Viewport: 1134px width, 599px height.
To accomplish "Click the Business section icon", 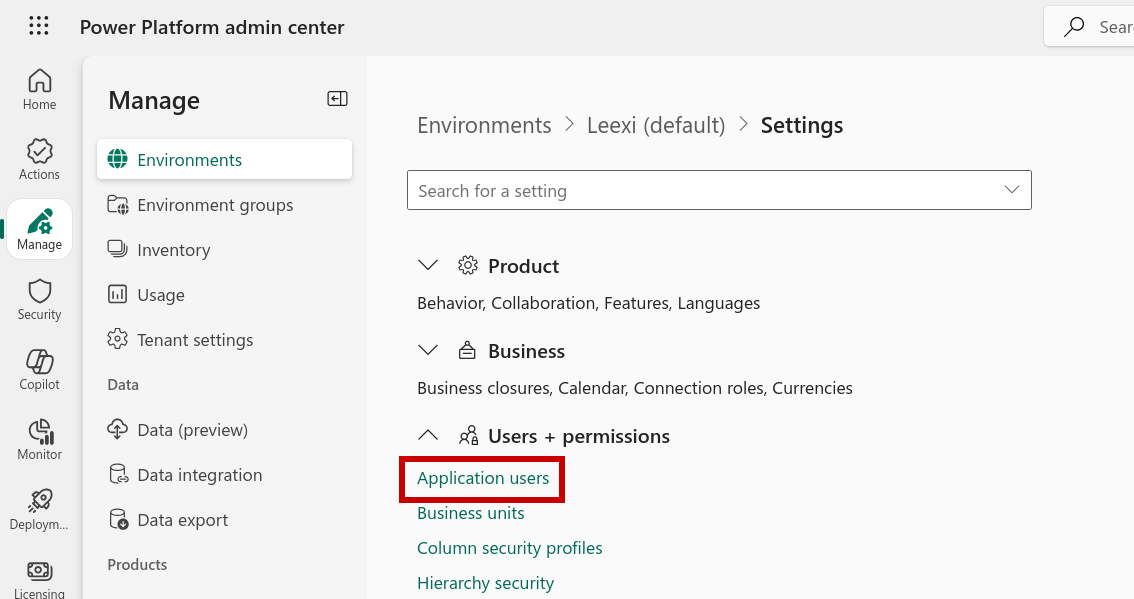I will point(468,351).
